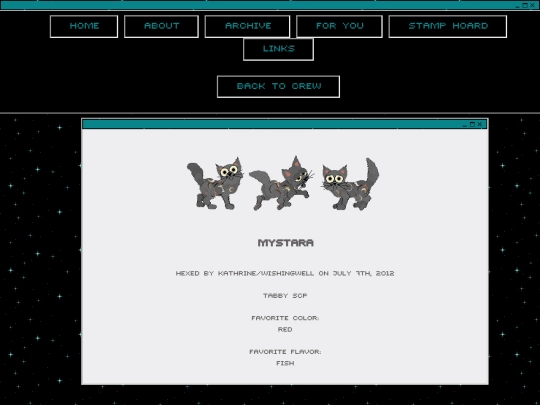Screen dimensions: 540x405
Task: Click the Mystara name heading
Action: pyautogui.click(x=285, y=243)
